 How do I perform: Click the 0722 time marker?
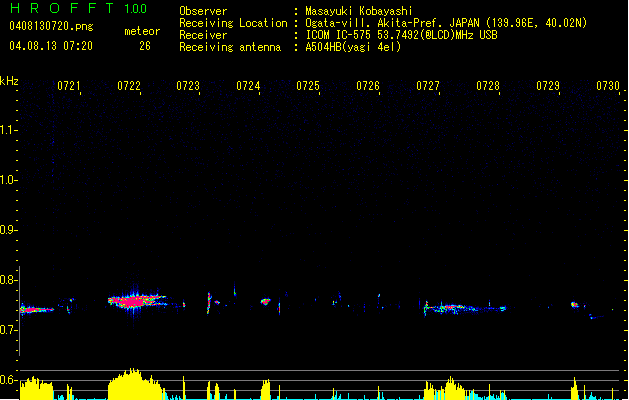click(x=129, y=86)
